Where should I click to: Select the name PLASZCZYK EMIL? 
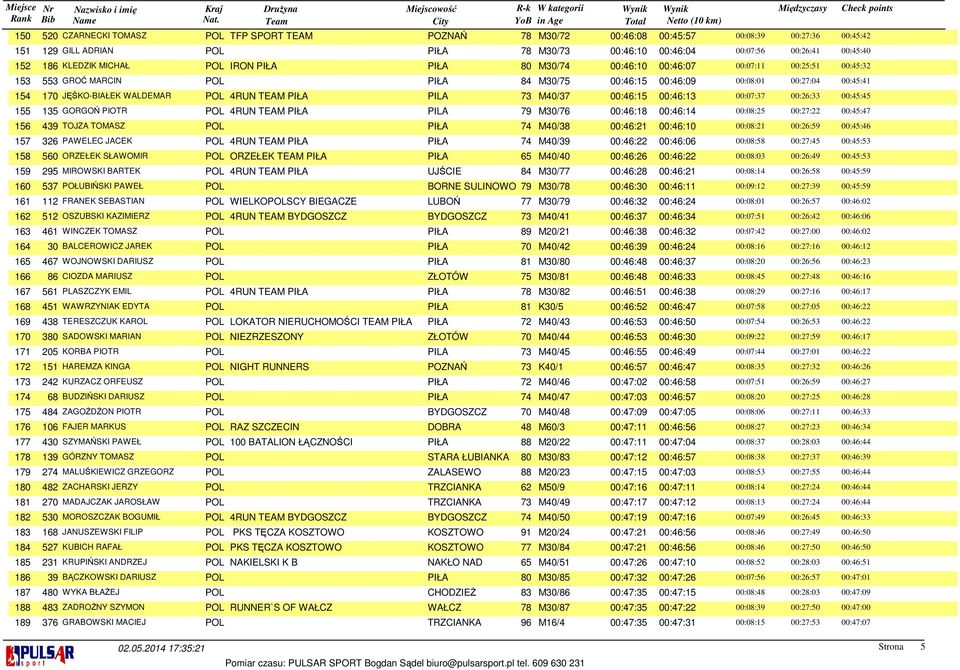point(97,292)
